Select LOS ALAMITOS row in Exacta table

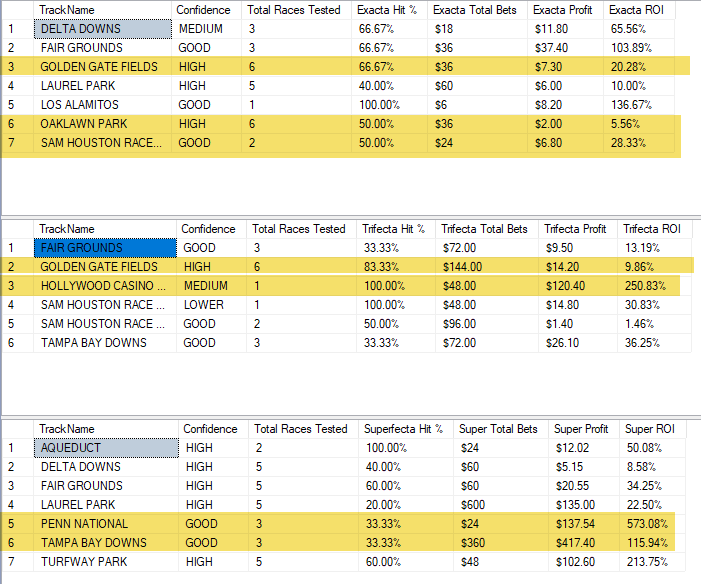pyautogui.click(x=338, y=105)
